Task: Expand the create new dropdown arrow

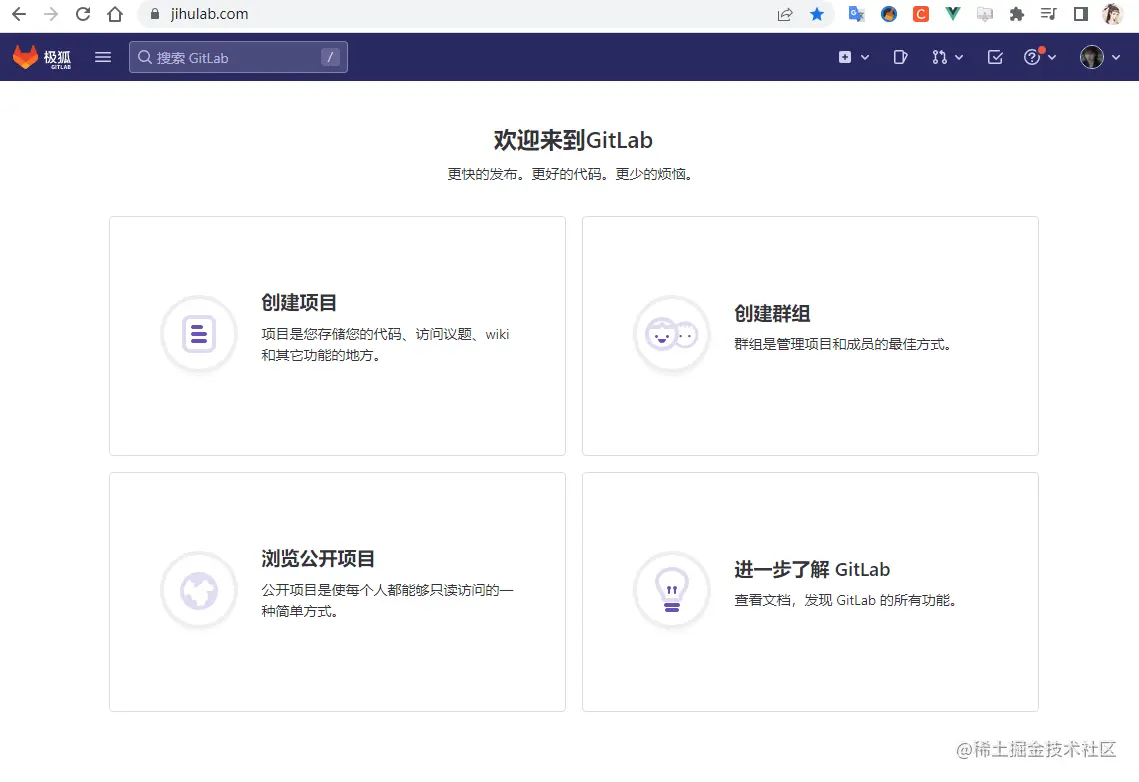Action: (x=865, y=57)
